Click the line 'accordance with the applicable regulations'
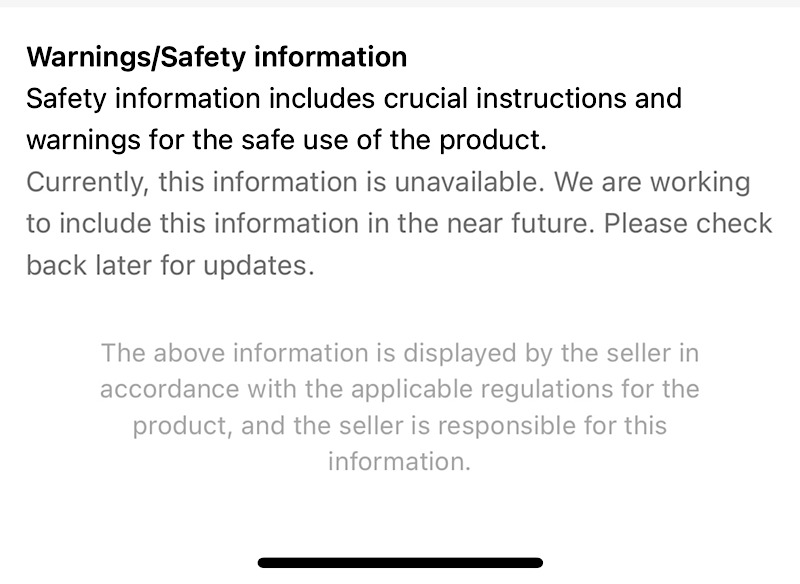 (400, 389)
